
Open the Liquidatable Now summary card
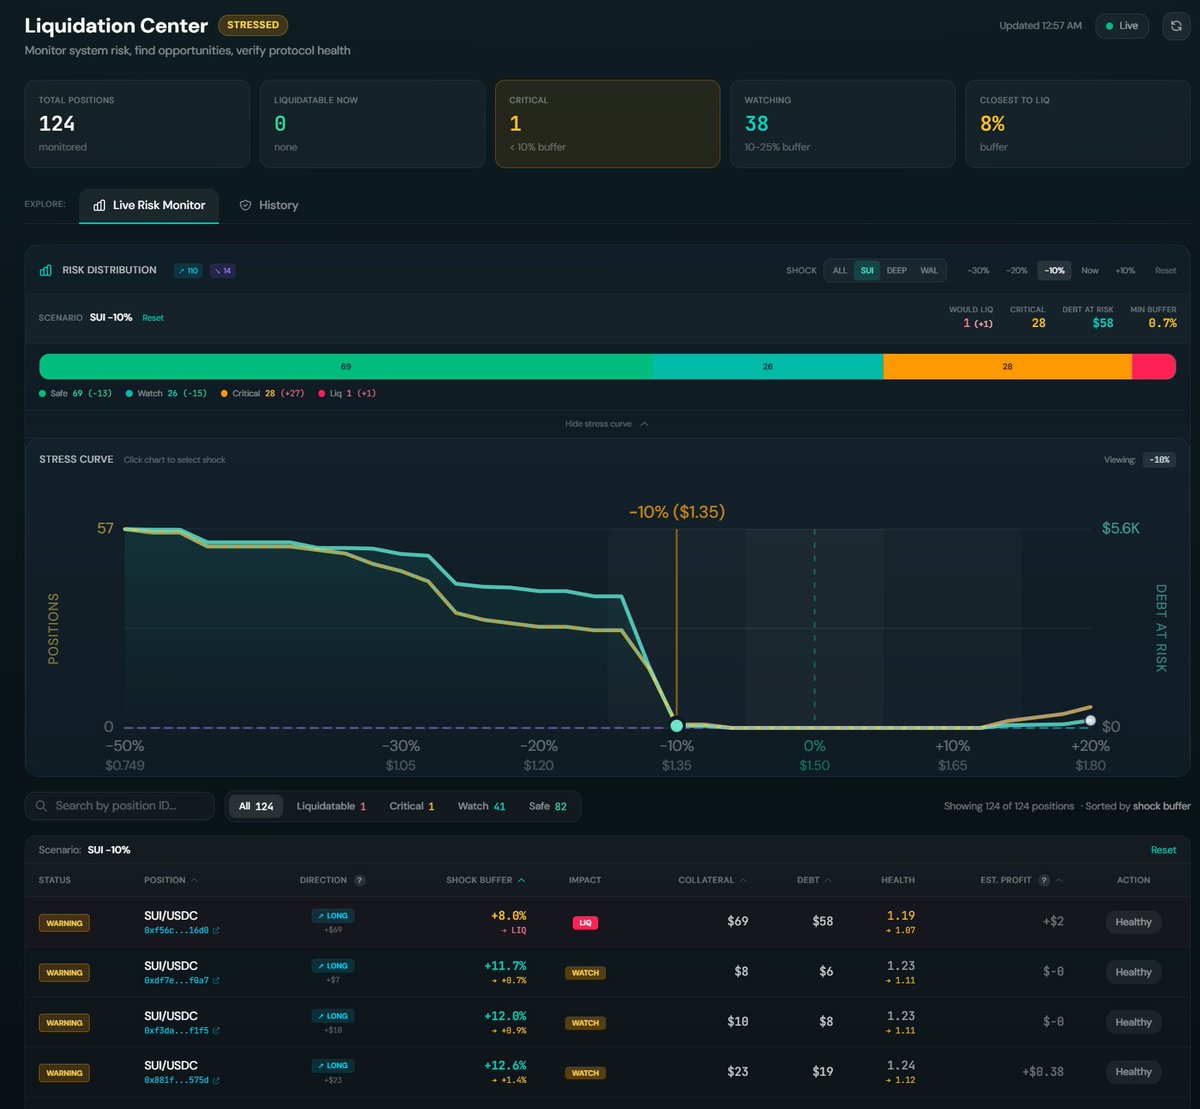(x=372, y=124)
